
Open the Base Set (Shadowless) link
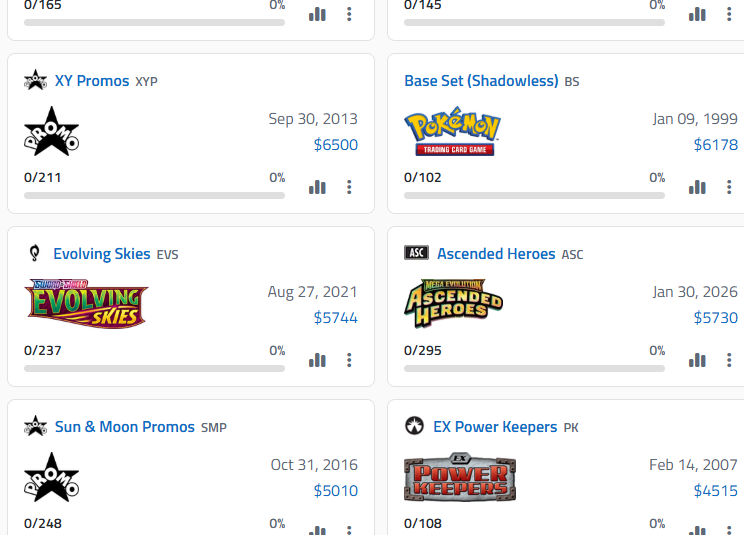pyautogui.click(x=481, y=81)
